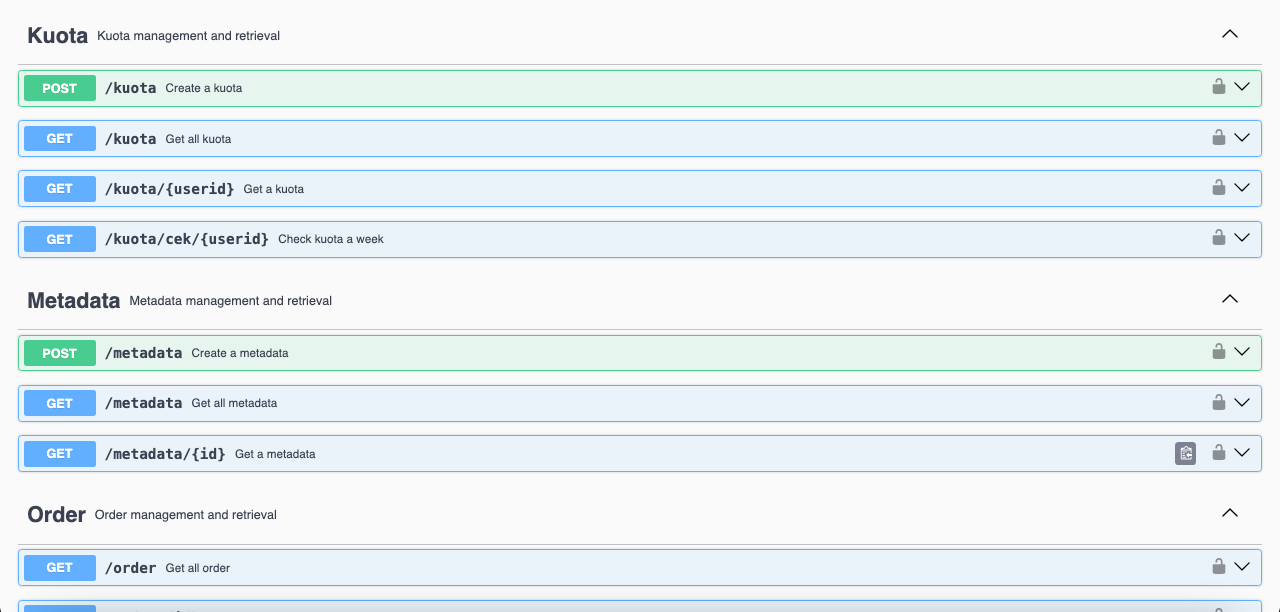Click the GET button for /kuota/cek/{userid}
Viewport: 1280px width, 612px height.
click(60, 239)
